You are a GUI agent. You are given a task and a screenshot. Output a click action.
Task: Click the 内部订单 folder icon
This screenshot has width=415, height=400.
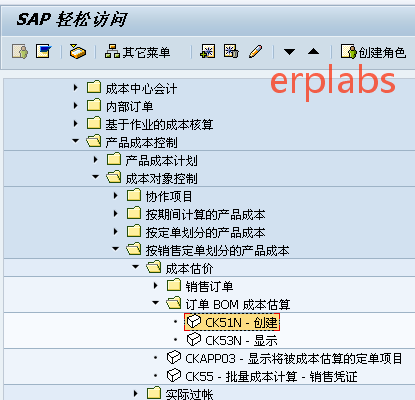(94, 105)
